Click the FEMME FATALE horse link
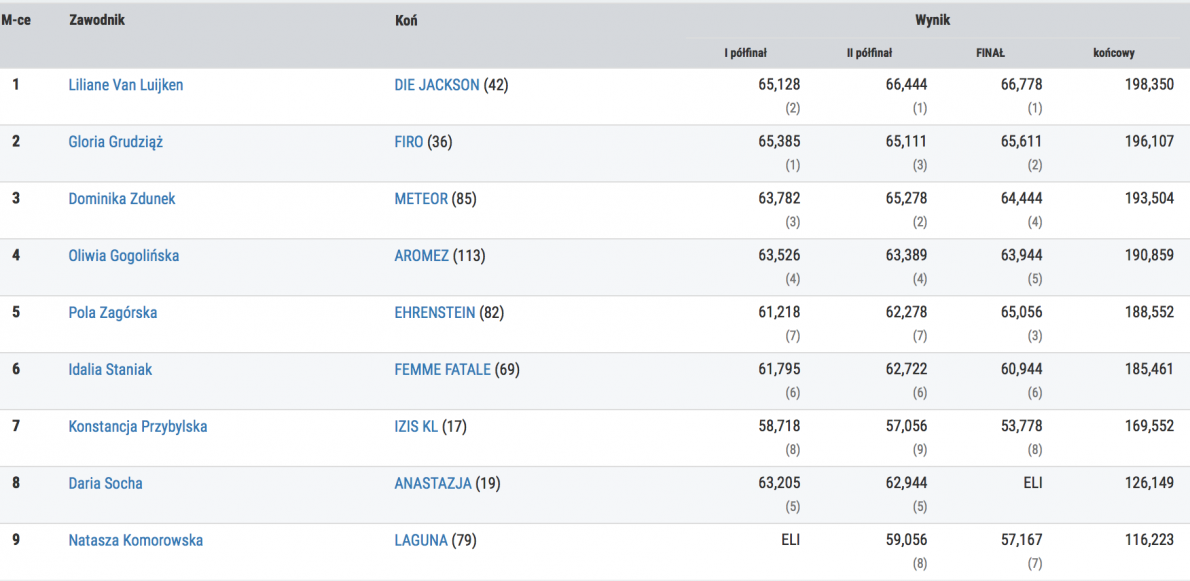This screenshot has width=1190, height=581. click(x=442, y=370)
